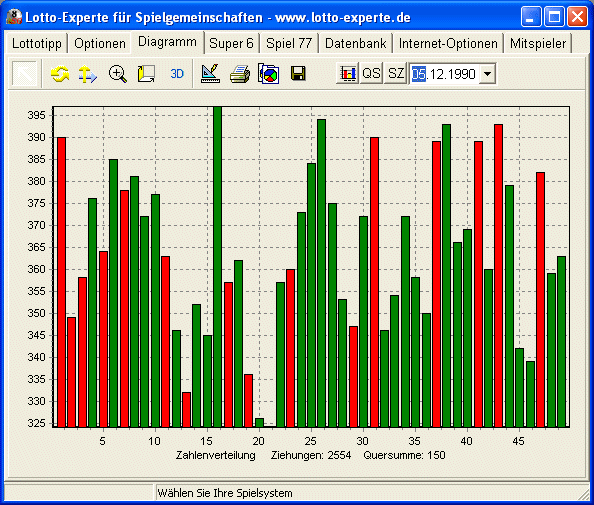The width and height of the screenshot is (594, 505).
Task: Click the pie chart copy icon
Action: point(269,73)
